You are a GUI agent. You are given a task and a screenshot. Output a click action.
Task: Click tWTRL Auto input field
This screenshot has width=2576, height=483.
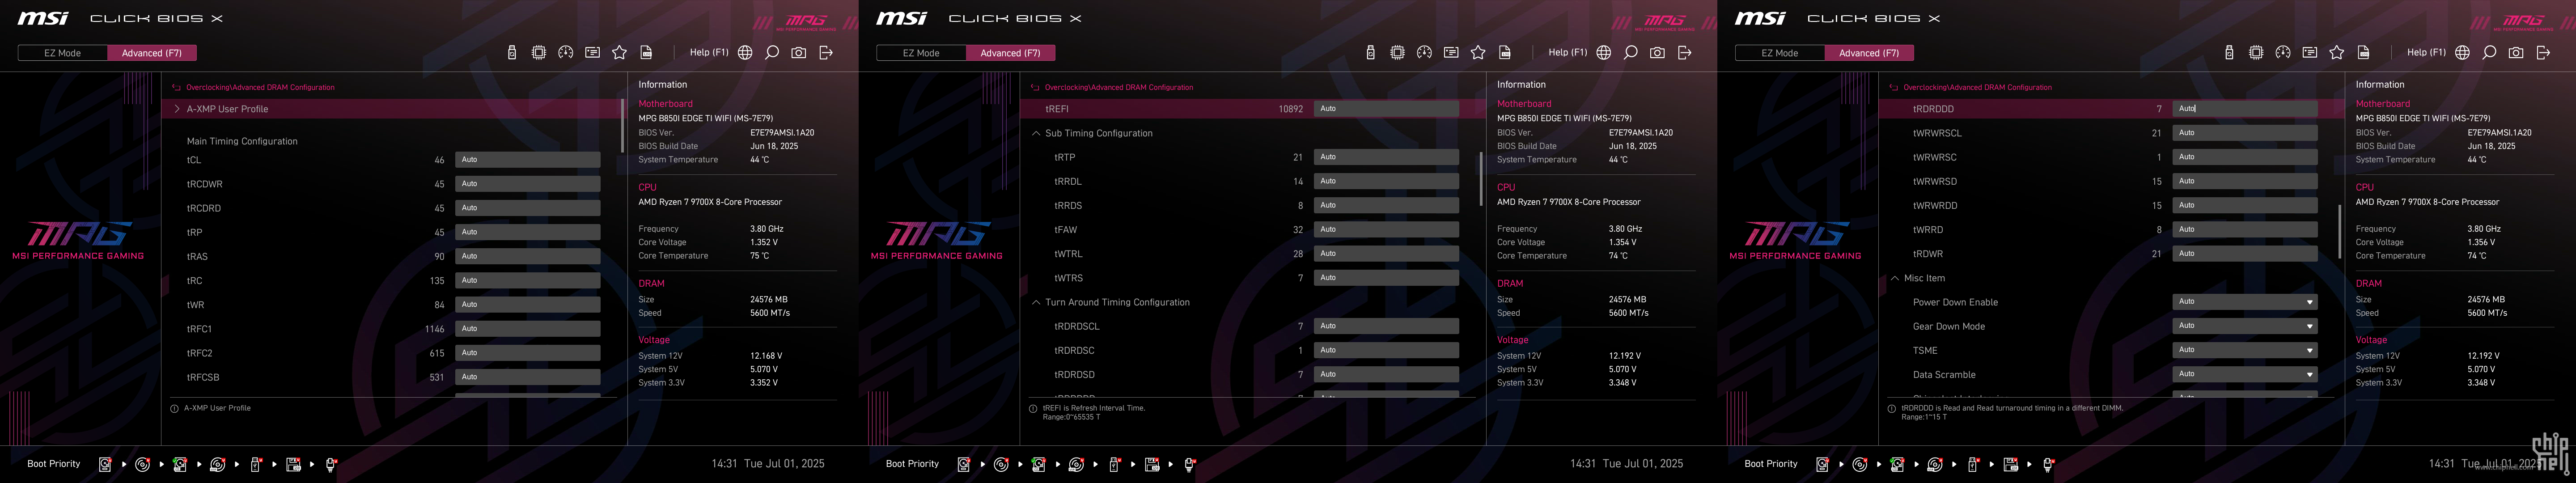1386,254
